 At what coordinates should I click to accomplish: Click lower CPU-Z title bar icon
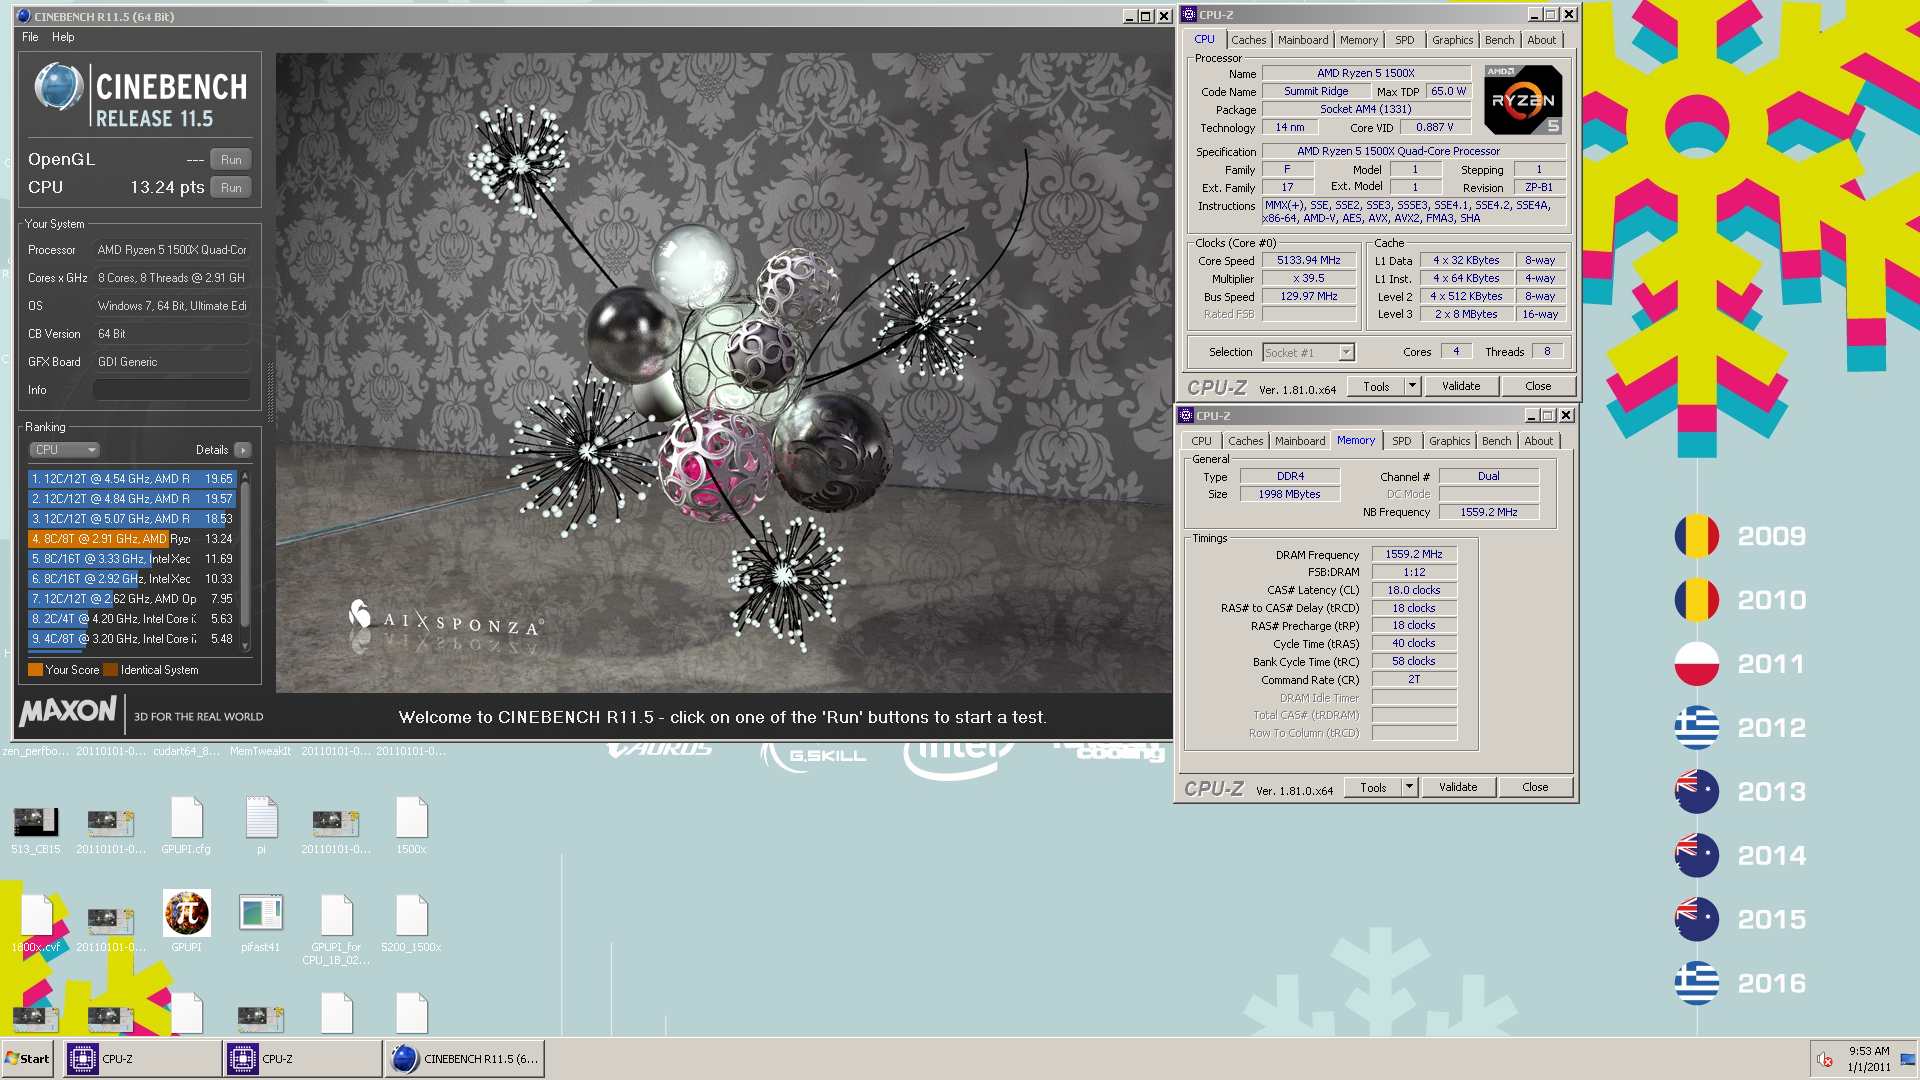[1186, 416]
